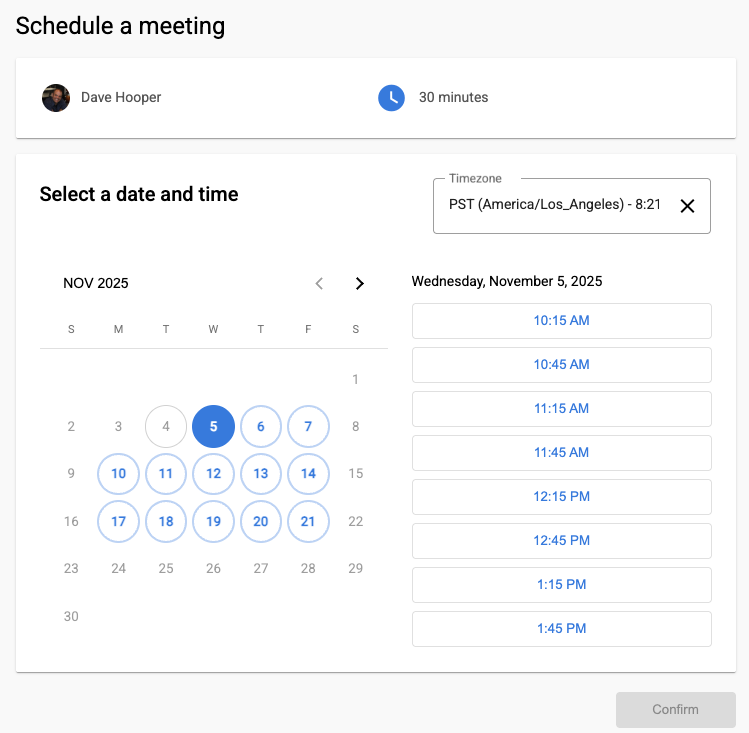Image resolution: width=749 pixels, height=733 pixels.
Task: Choose the 10:15 AM time slot
Action: (x=561, y=321)
